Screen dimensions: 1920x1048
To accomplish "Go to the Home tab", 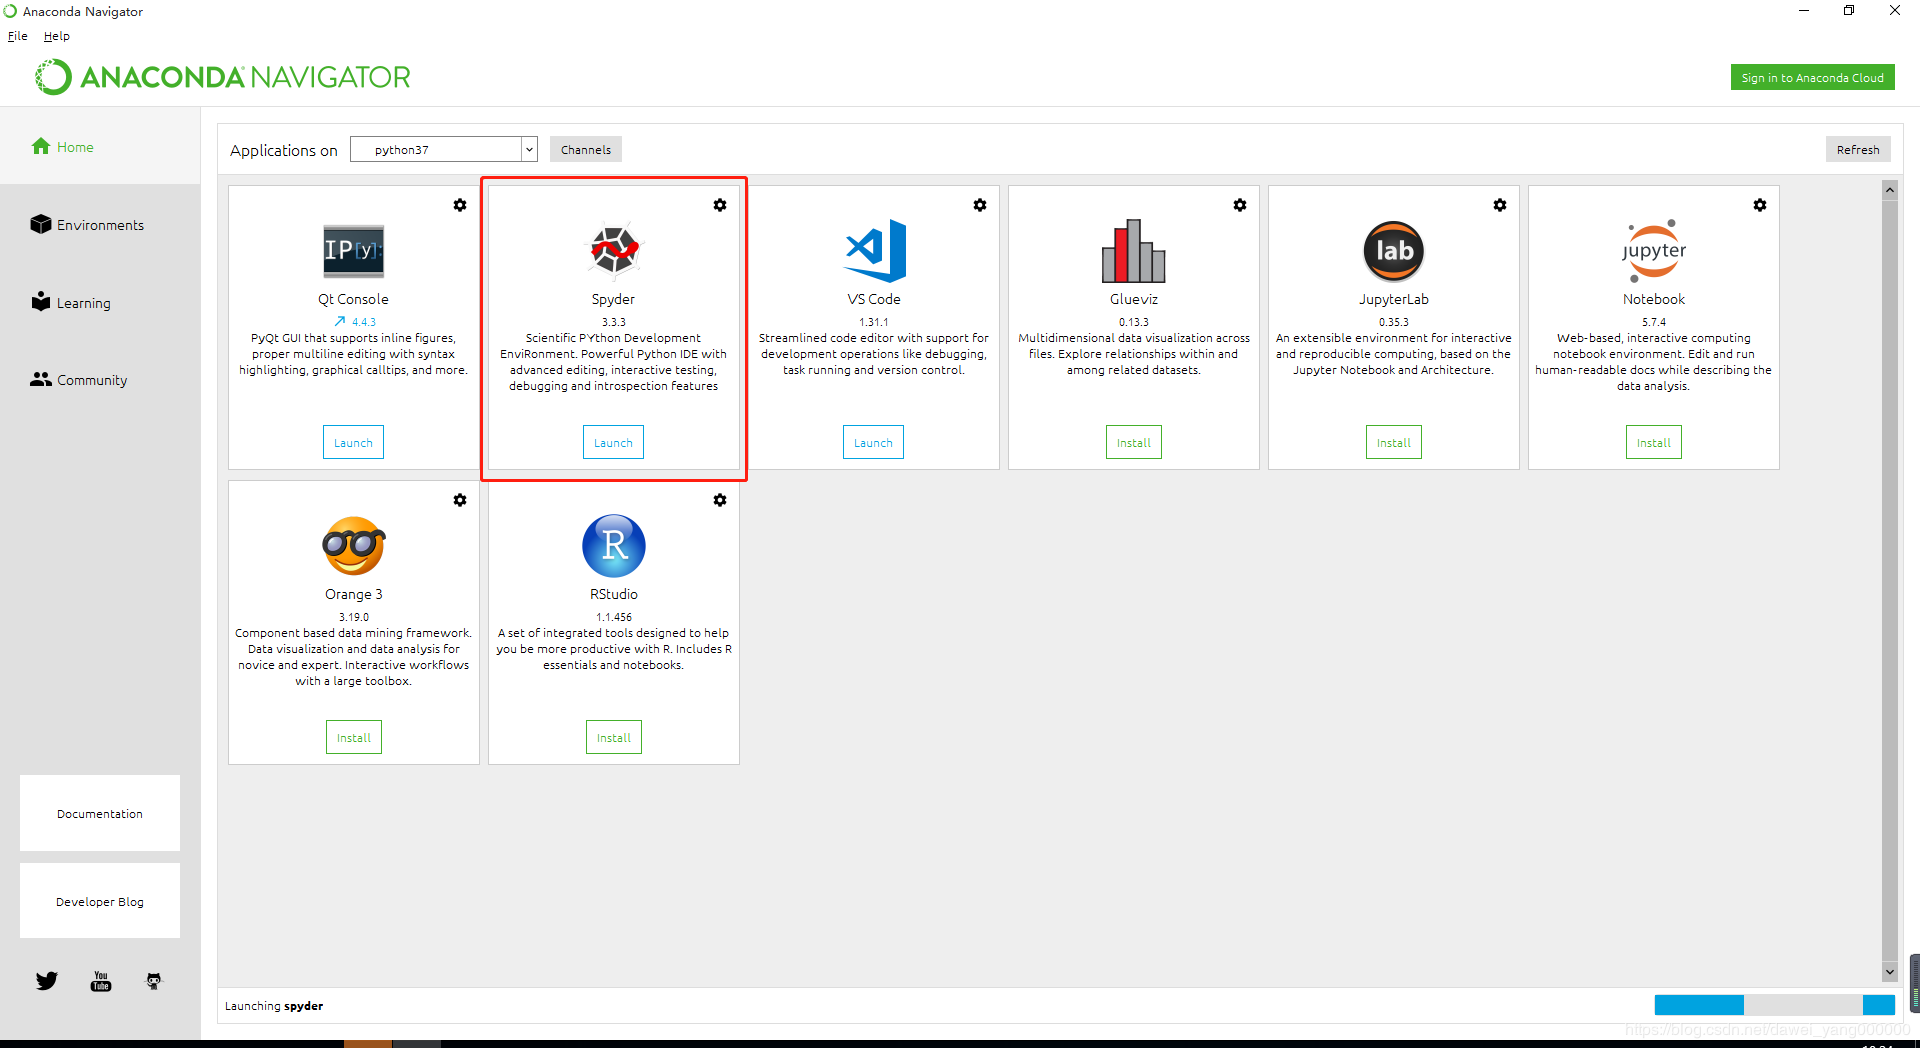I will click(100, 146).
